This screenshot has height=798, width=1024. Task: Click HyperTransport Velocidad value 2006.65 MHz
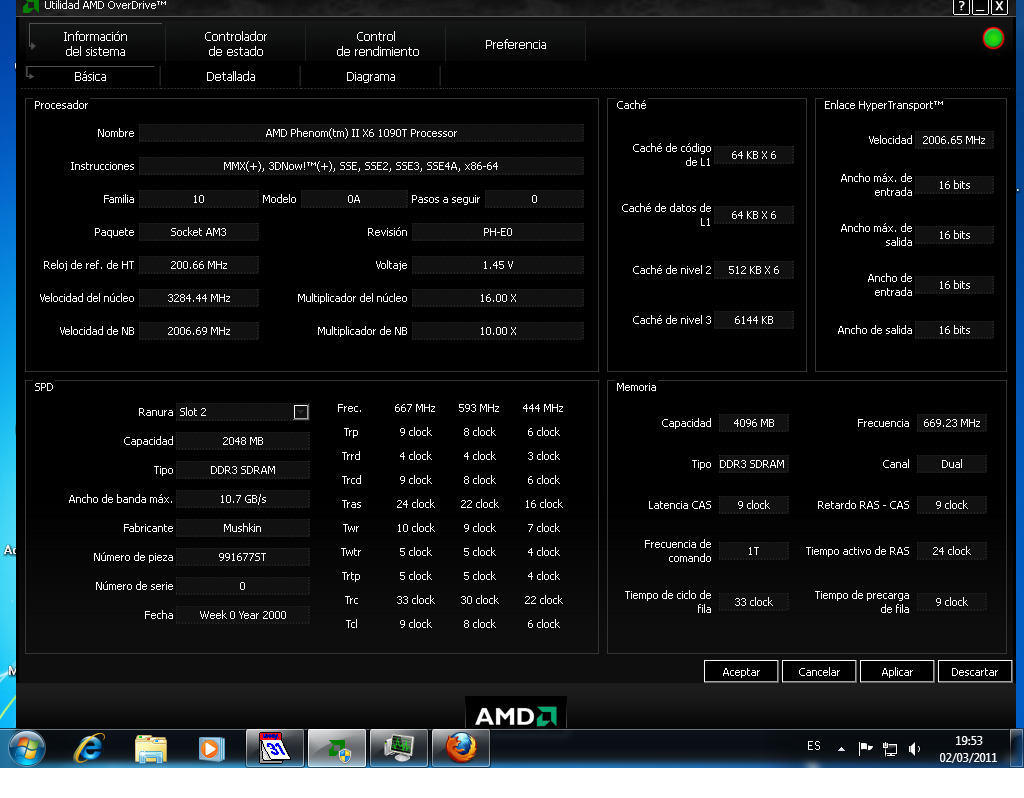pos(954,140)
